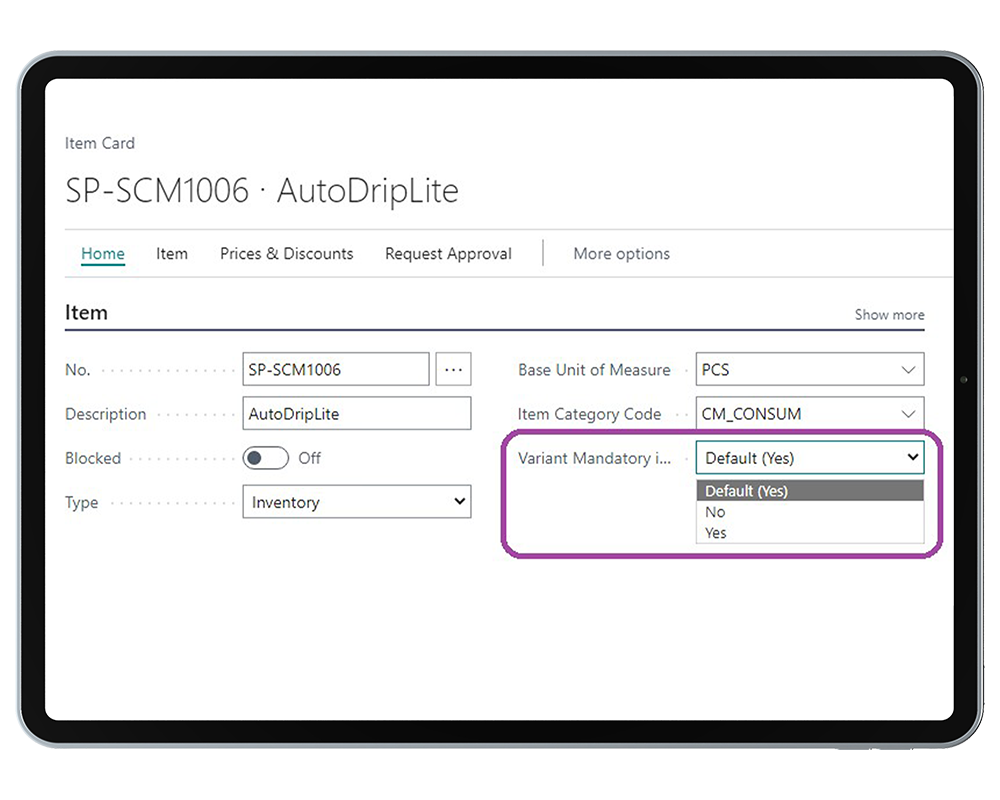The image size is (1000, 800).
Task: Collapse the Item section header
Action: pos(86,313)
